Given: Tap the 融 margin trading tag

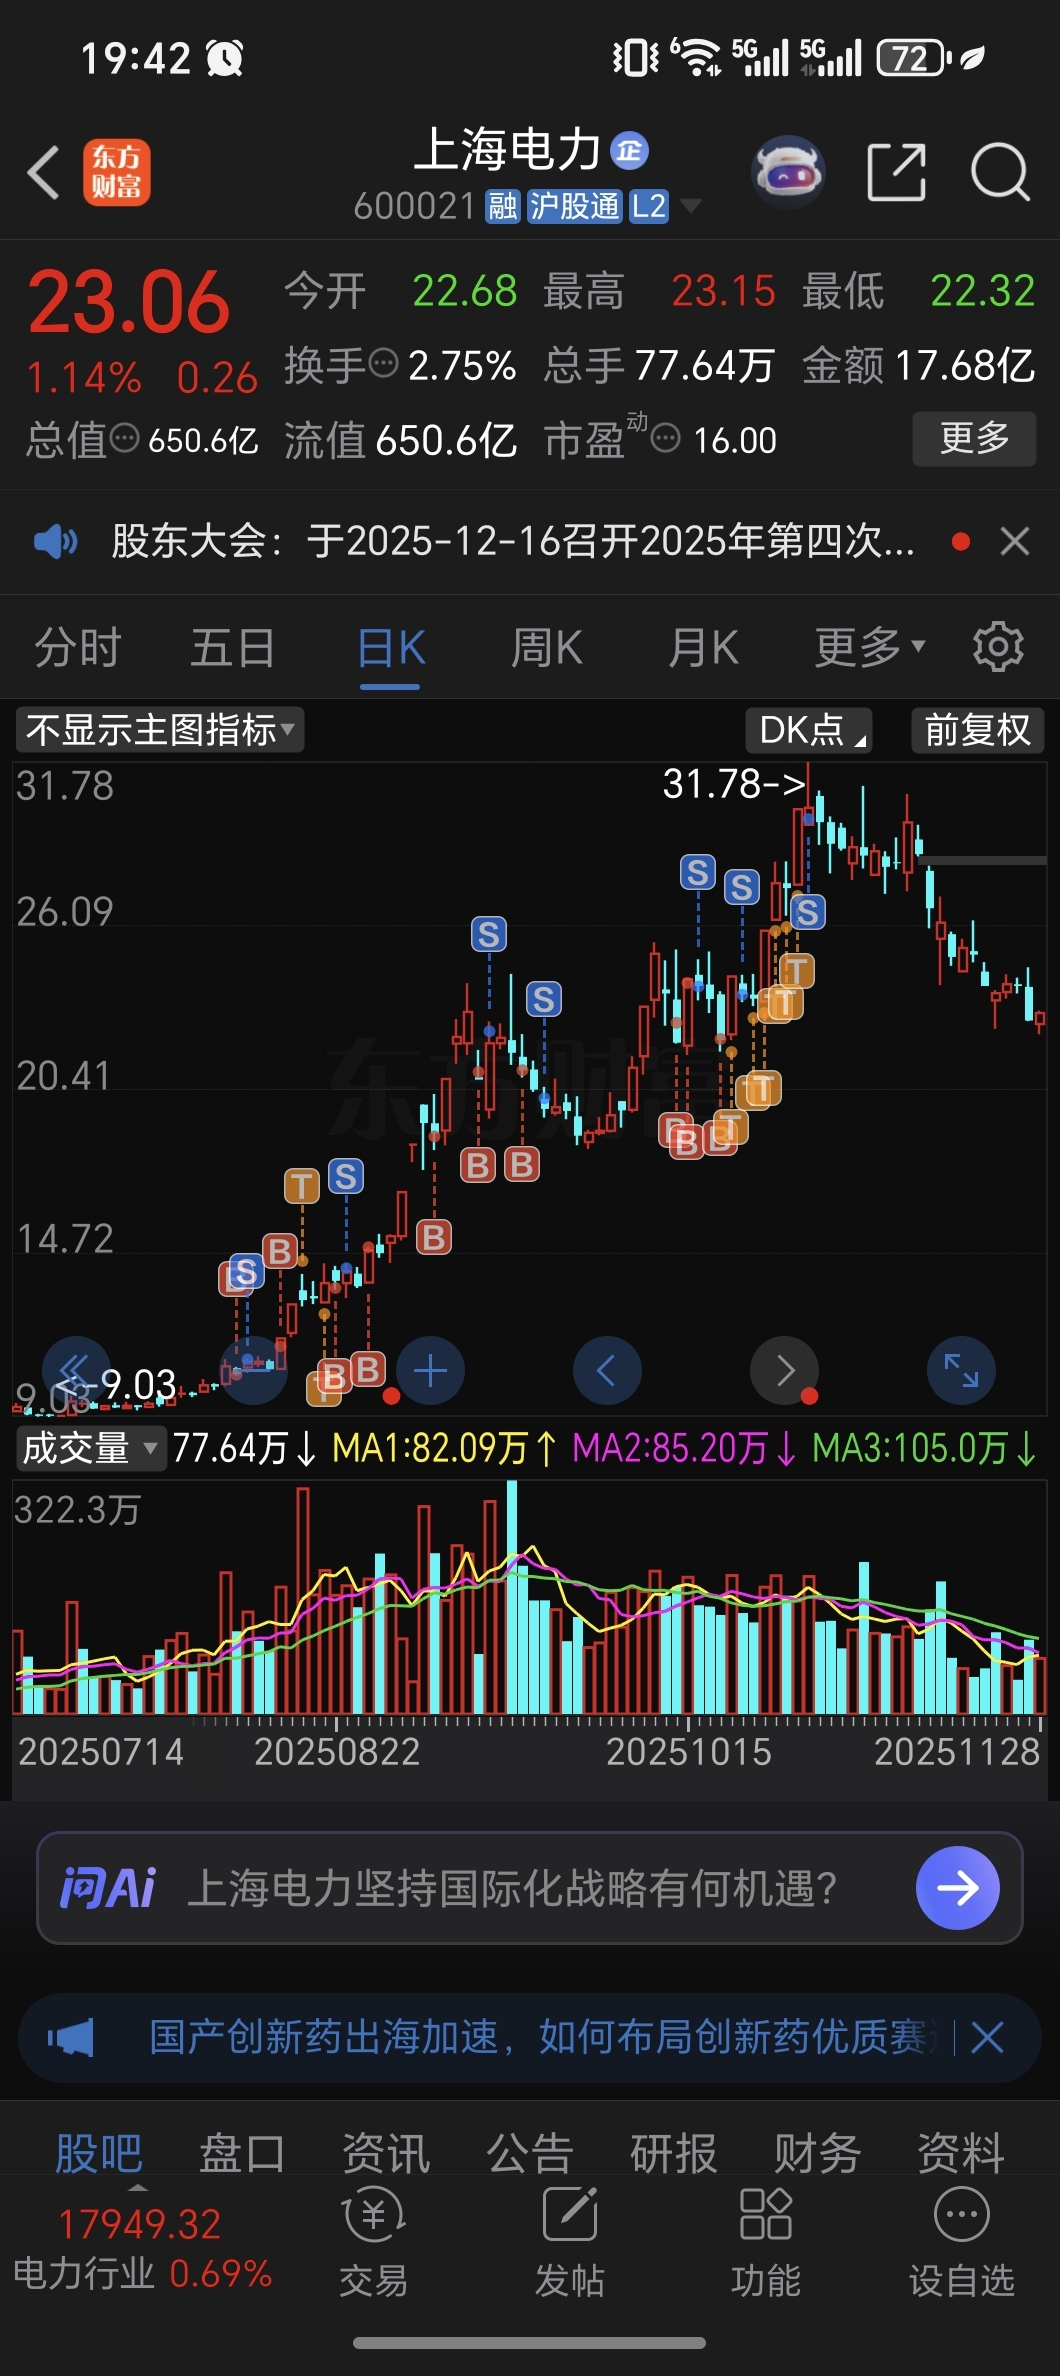Looking at the screenshot, I should point(502,207).
